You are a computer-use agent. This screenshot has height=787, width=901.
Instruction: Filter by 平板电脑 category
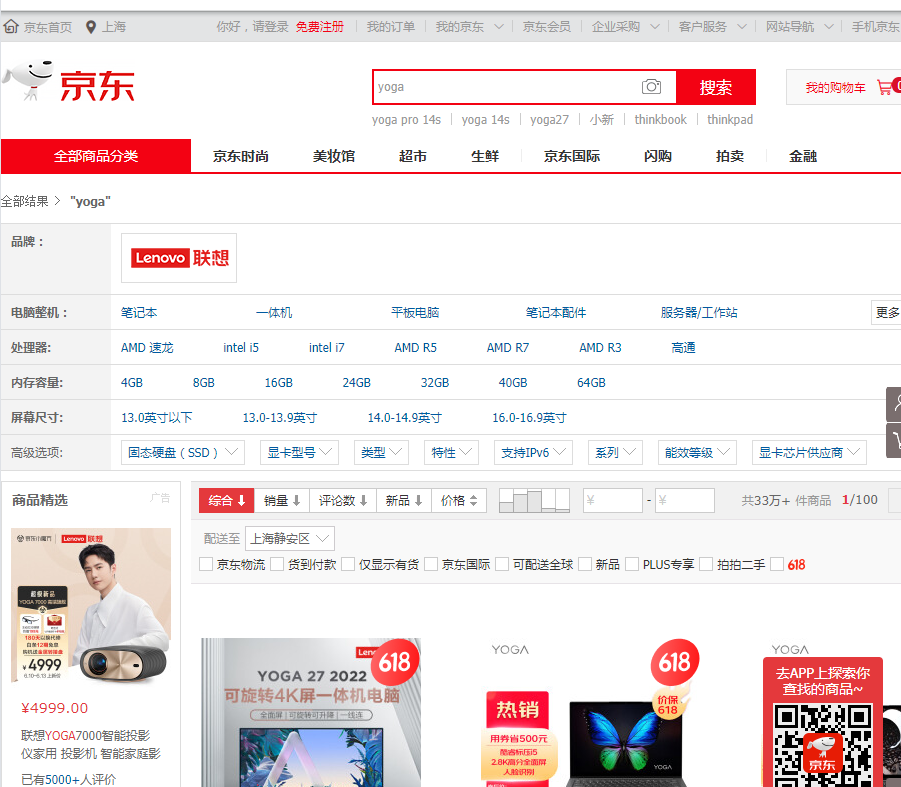(x=415, y=313)
